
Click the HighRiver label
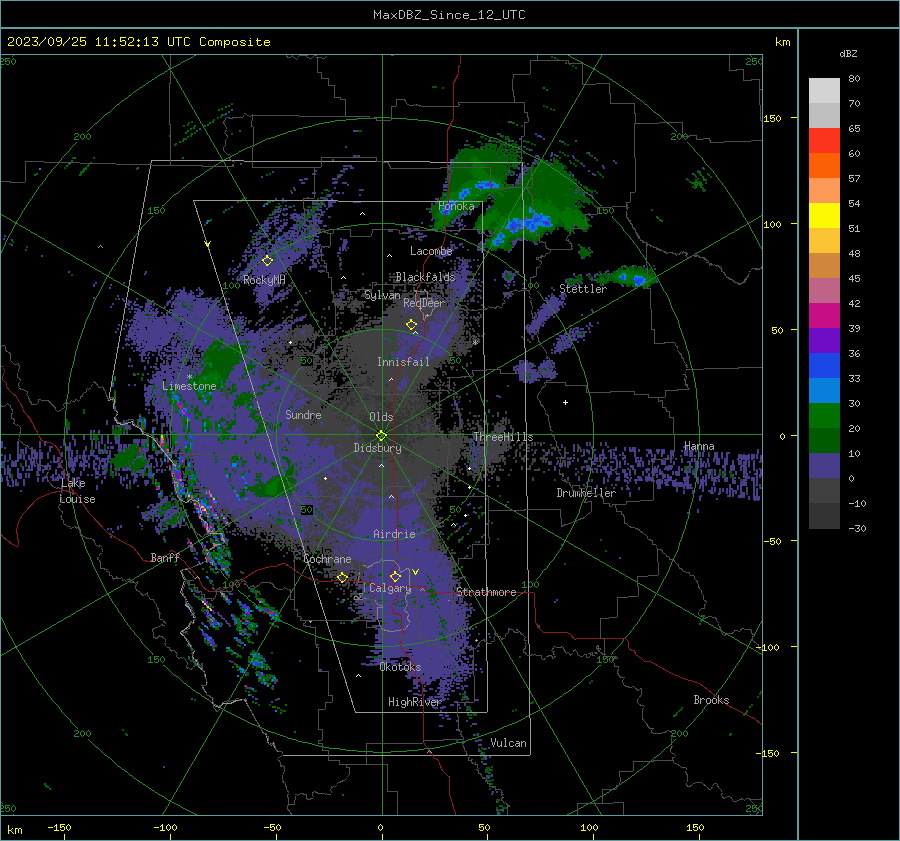(x=414, y=702)
